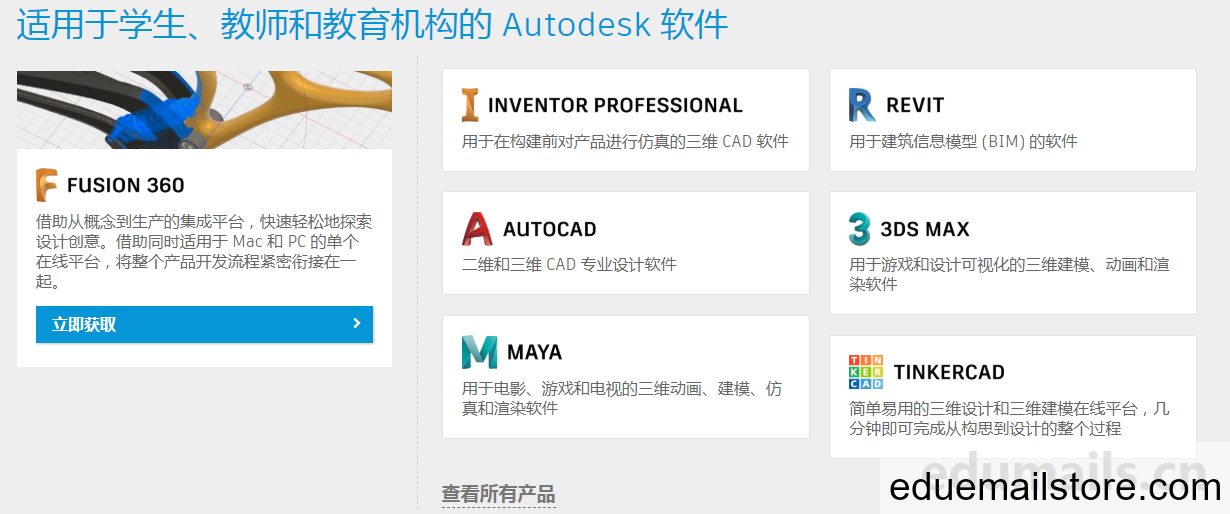This screenshot has width=1230, height=514.
Task: Click the Fusion 360 description starting 借助从概念到生产
Action: 204,251
